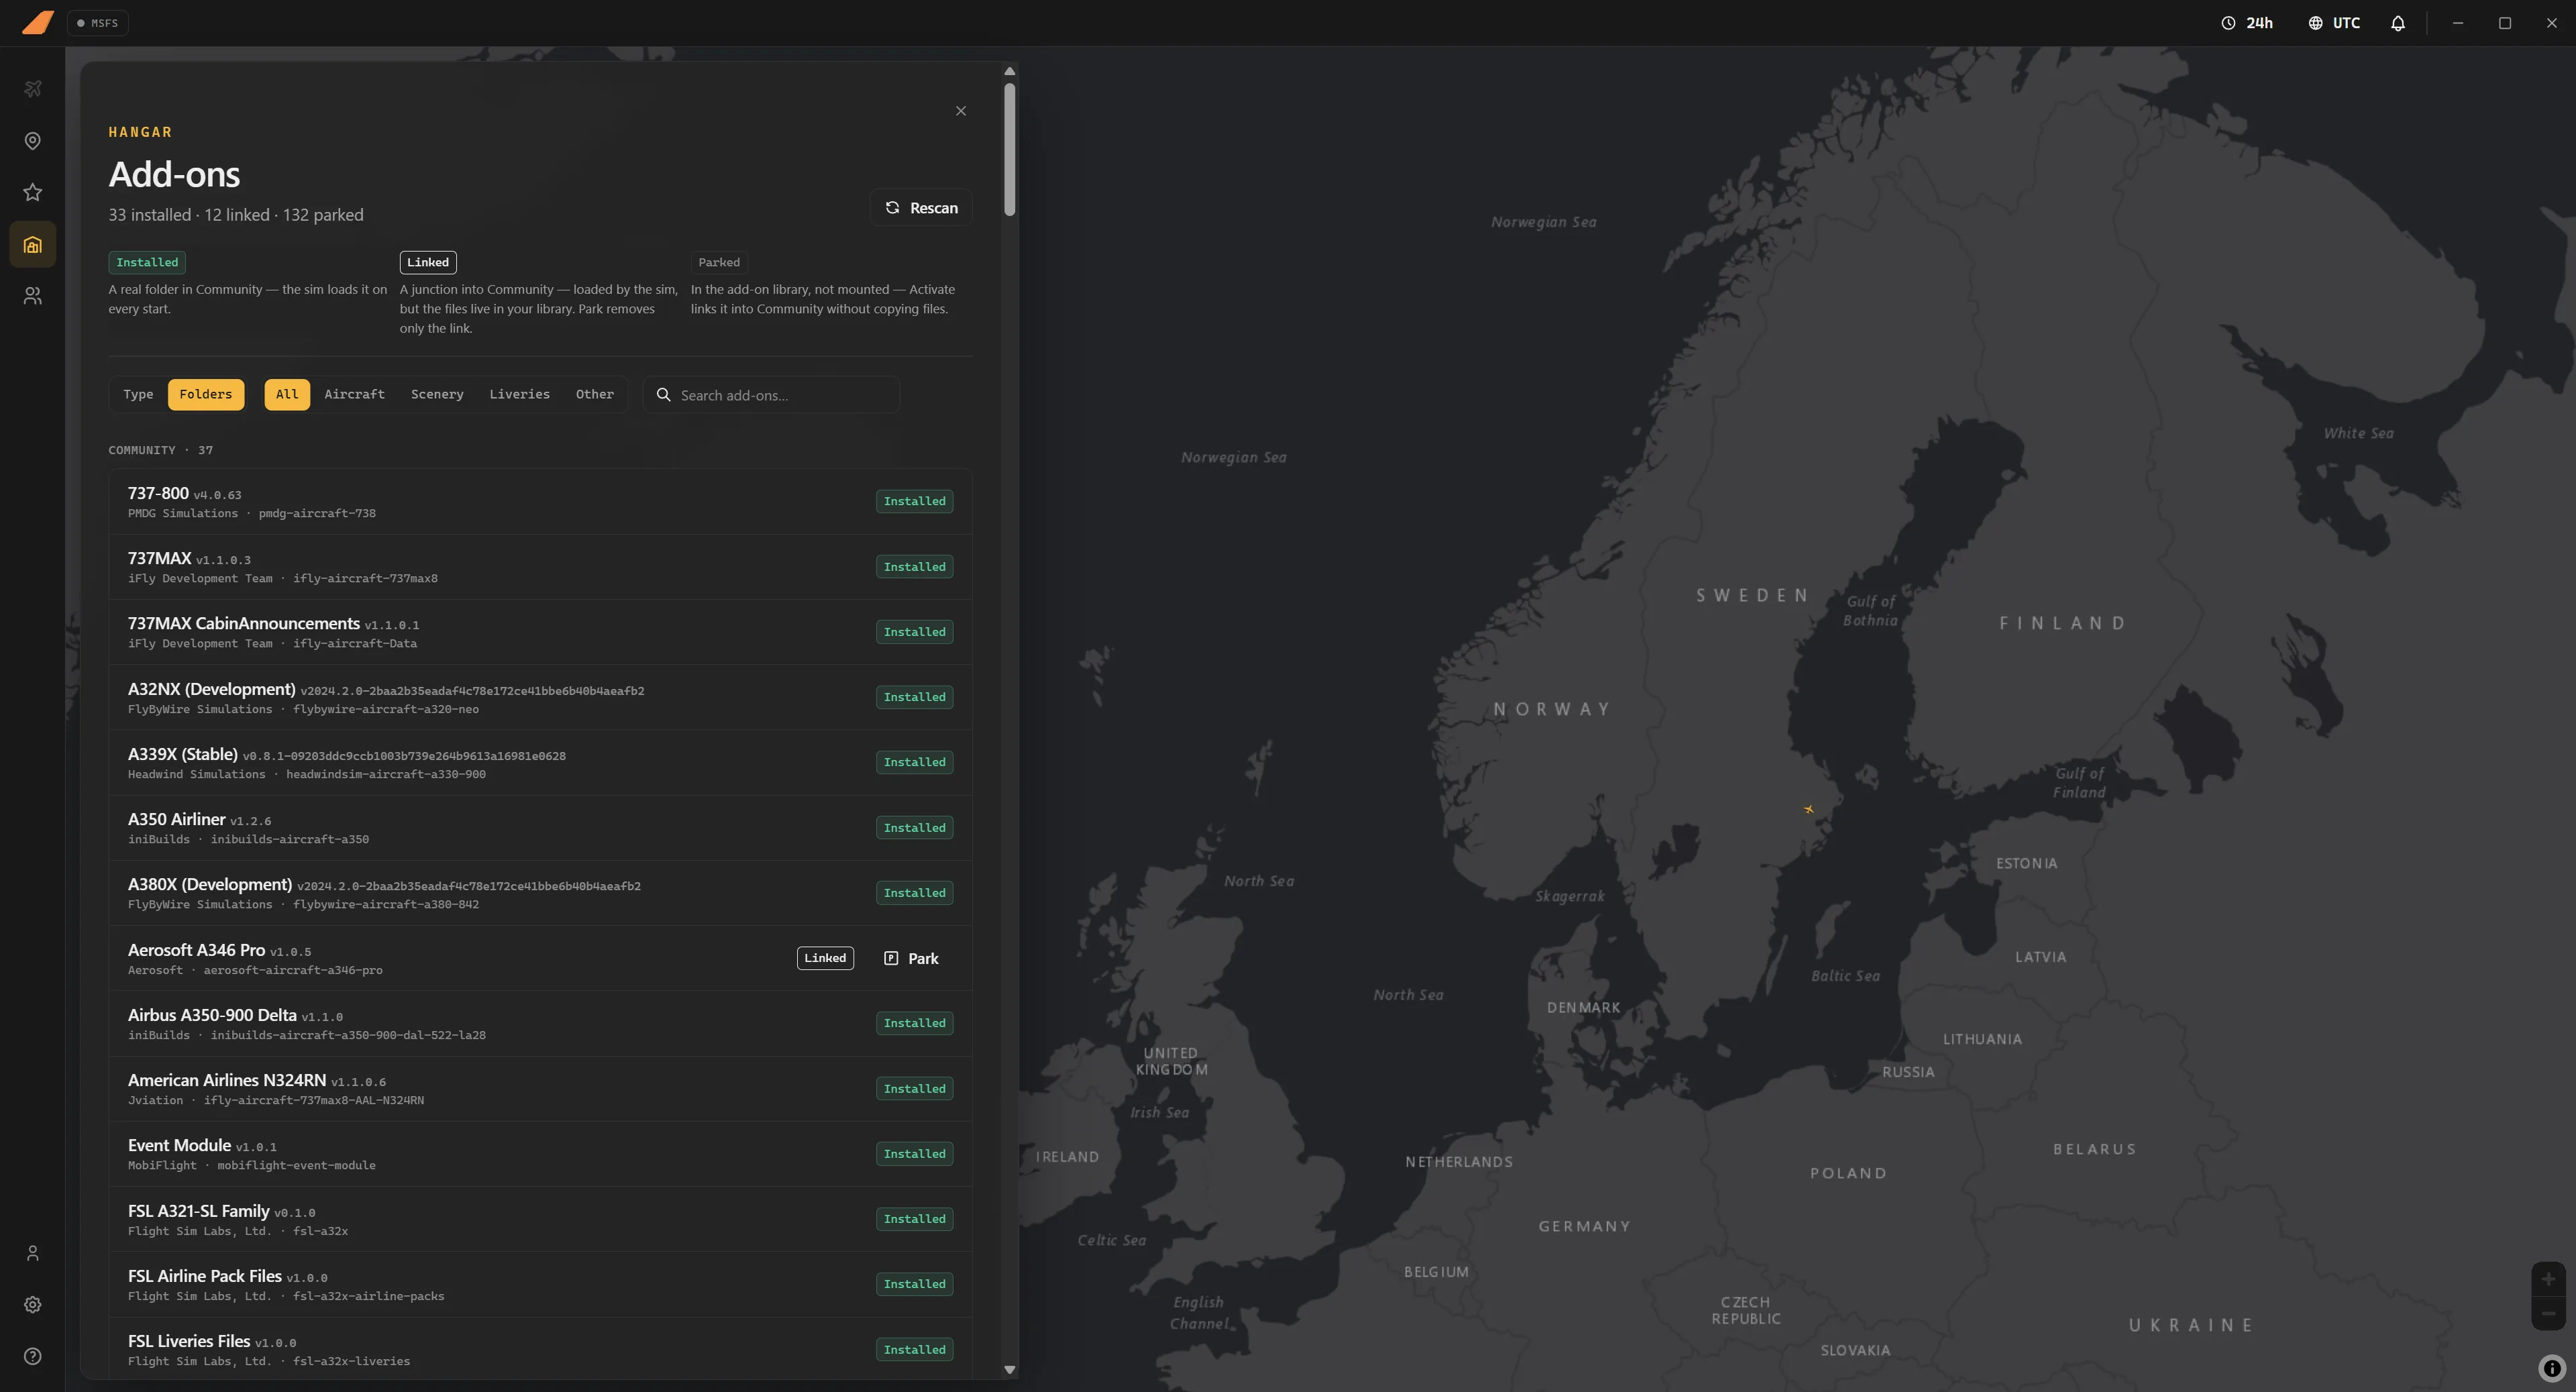Open help via the question mark icon
Viewport: 2576px width, 1392px height.
33,1356
